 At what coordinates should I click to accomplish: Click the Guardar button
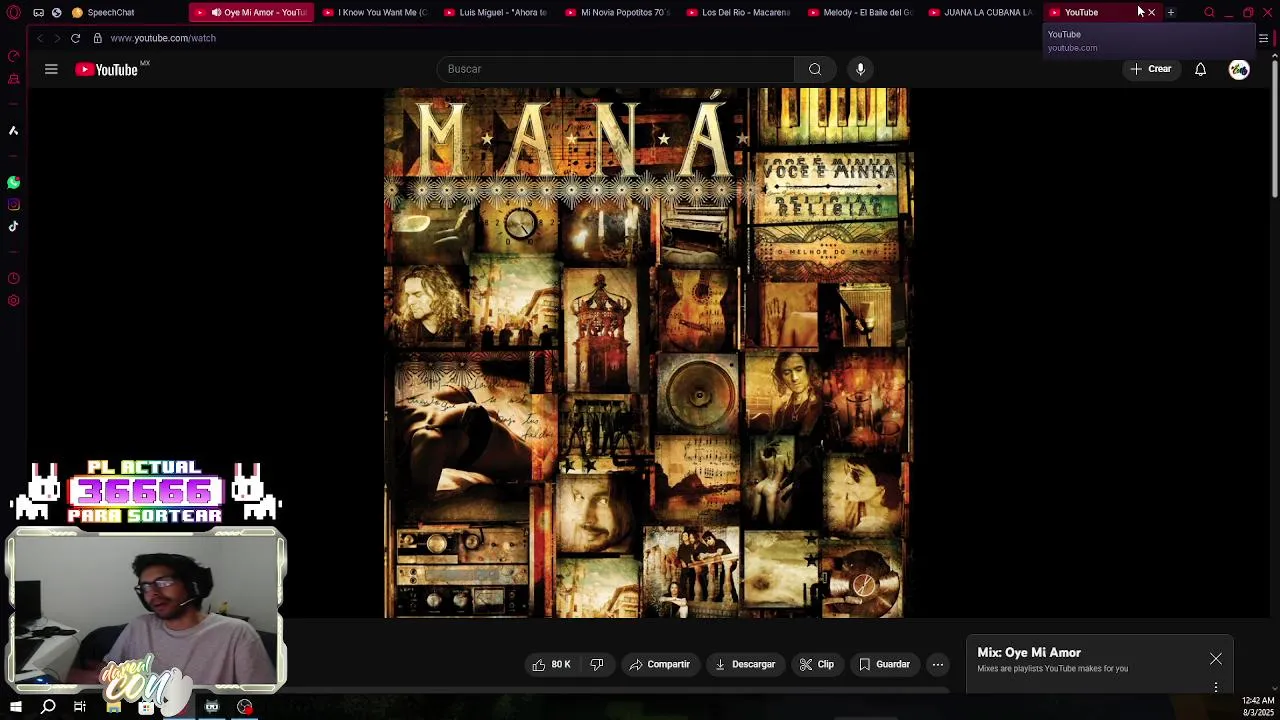click(x=884, y=664)
